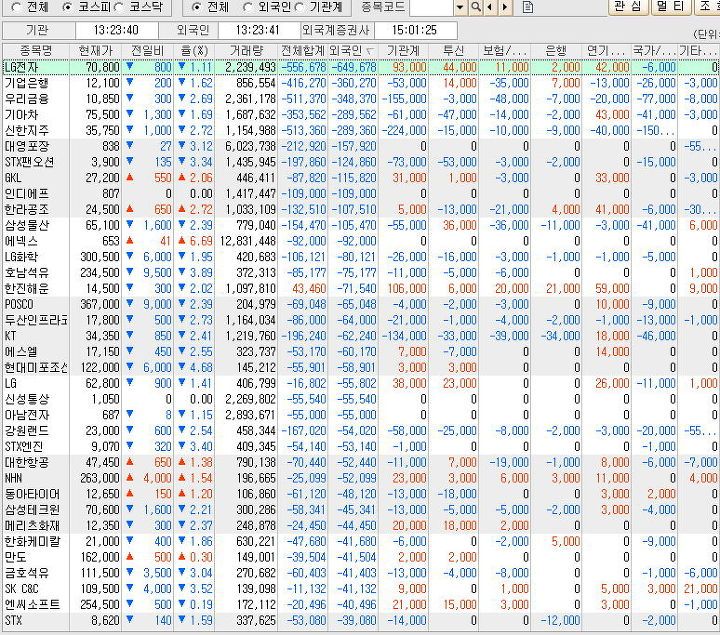The width and height of the screenshot is (720, 635).
Task: Select the 우리금융 stock name
Action: click(x=27, y=99)
